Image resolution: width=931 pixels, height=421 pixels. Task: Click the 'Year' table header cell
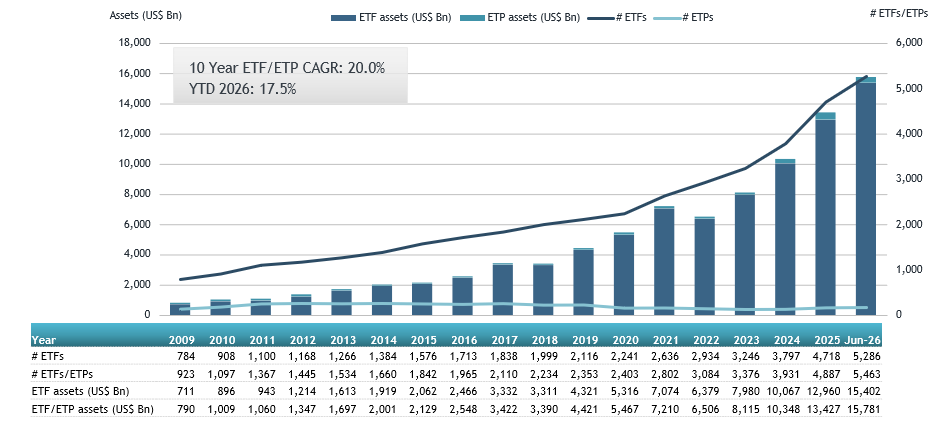[x=44, y=341]
